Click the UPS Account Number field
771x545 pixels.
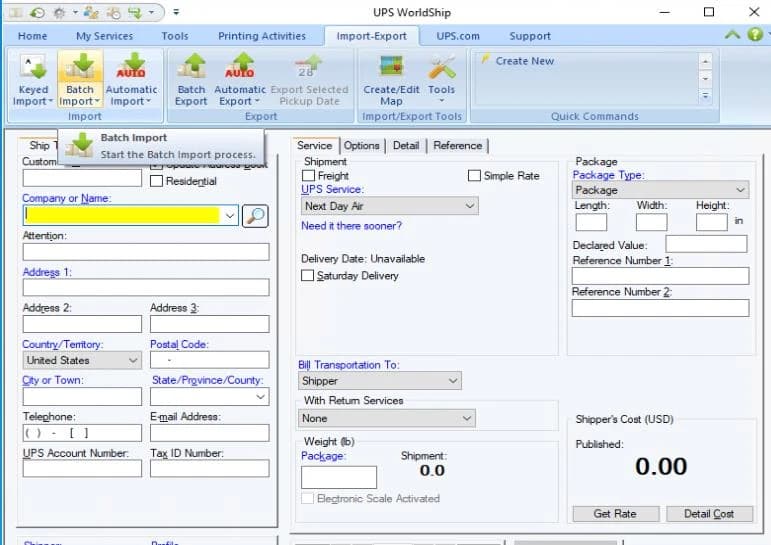pyautogui.click(x=82, y=469)
